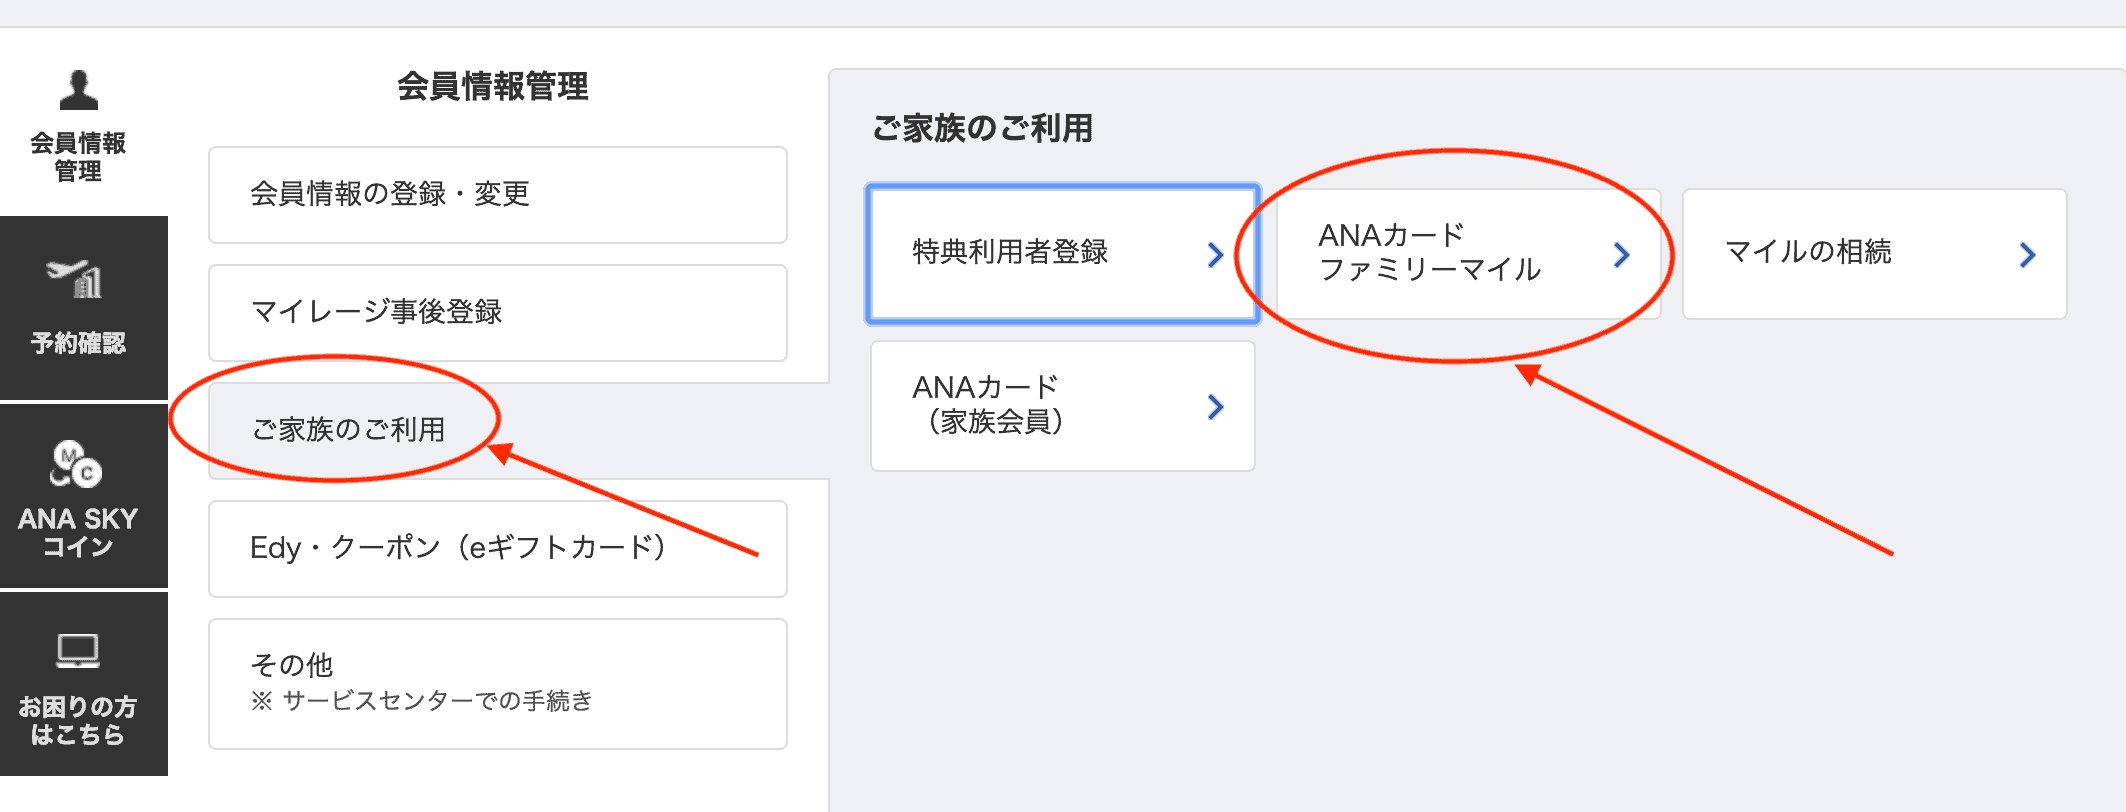2126x812 pixels.
Task: Click the chevron on 特典利用者登録
Action: click(x=1216, y=254)
